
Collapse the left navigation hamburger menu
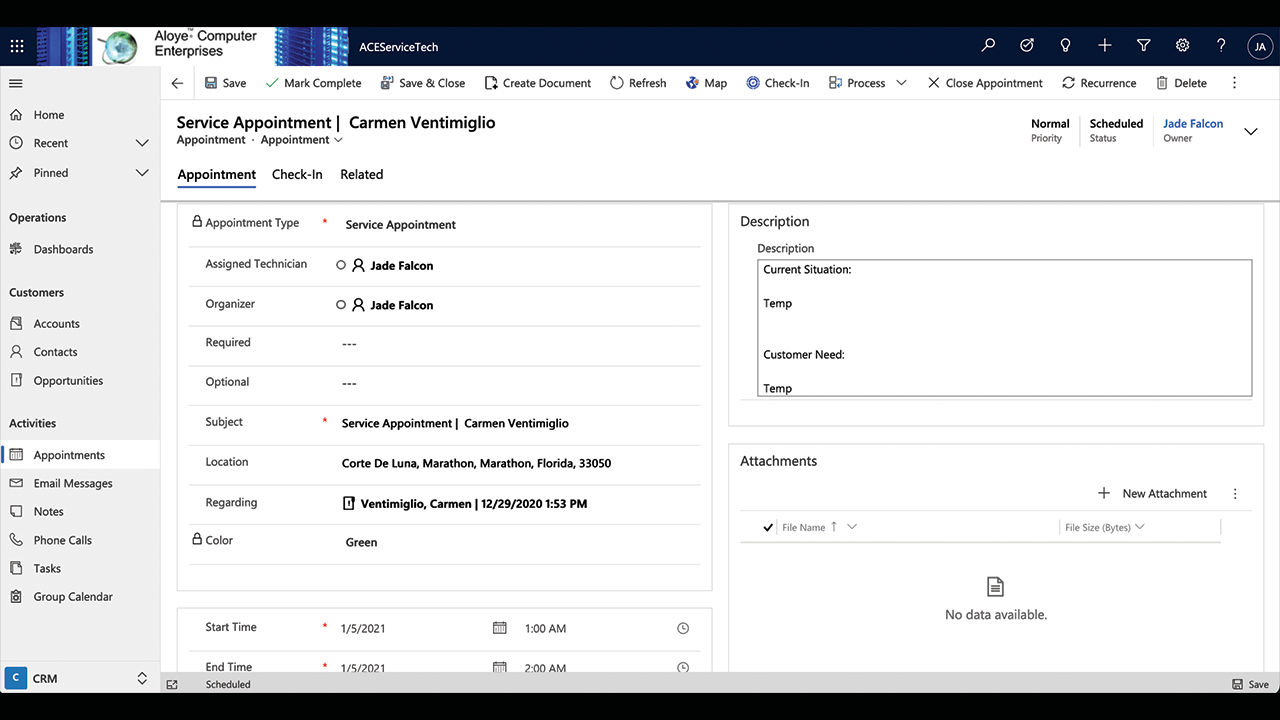pos(16,83)
